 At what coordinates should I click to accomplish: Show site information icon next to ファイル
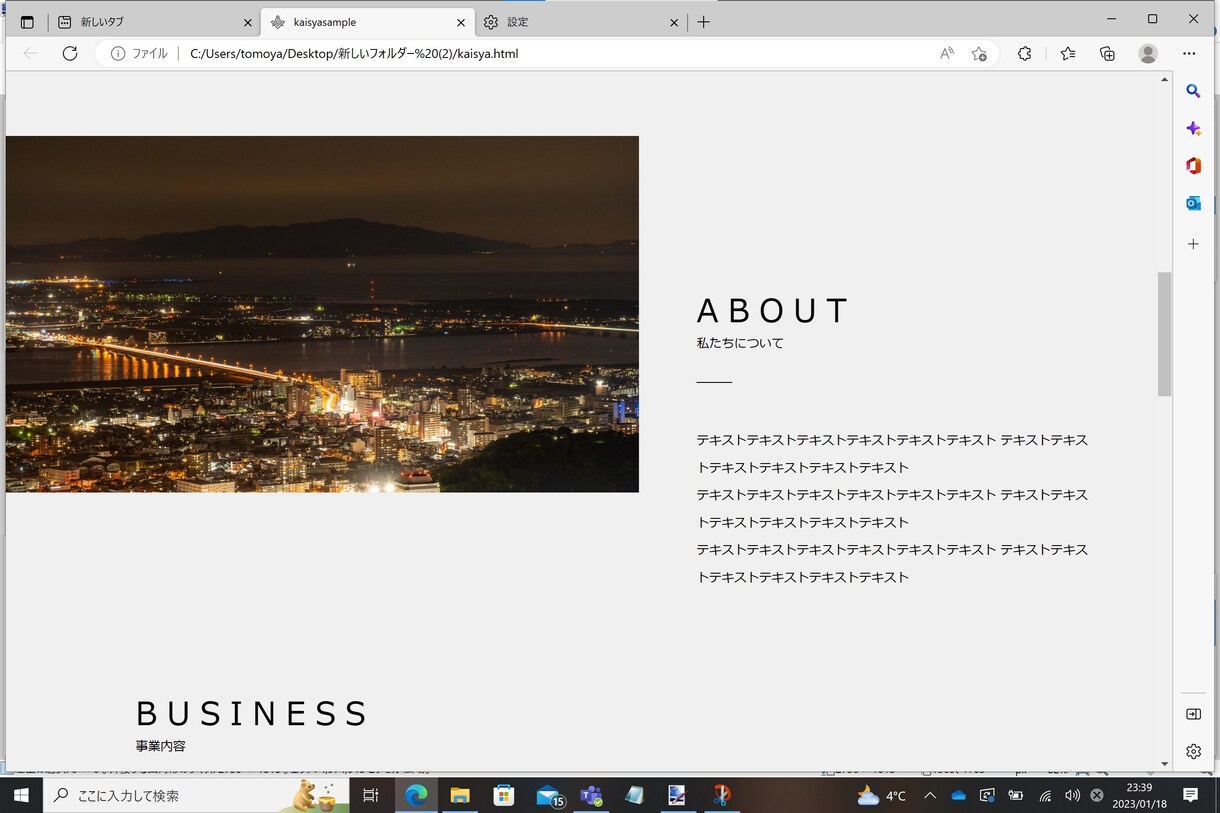tap(118, 53)
